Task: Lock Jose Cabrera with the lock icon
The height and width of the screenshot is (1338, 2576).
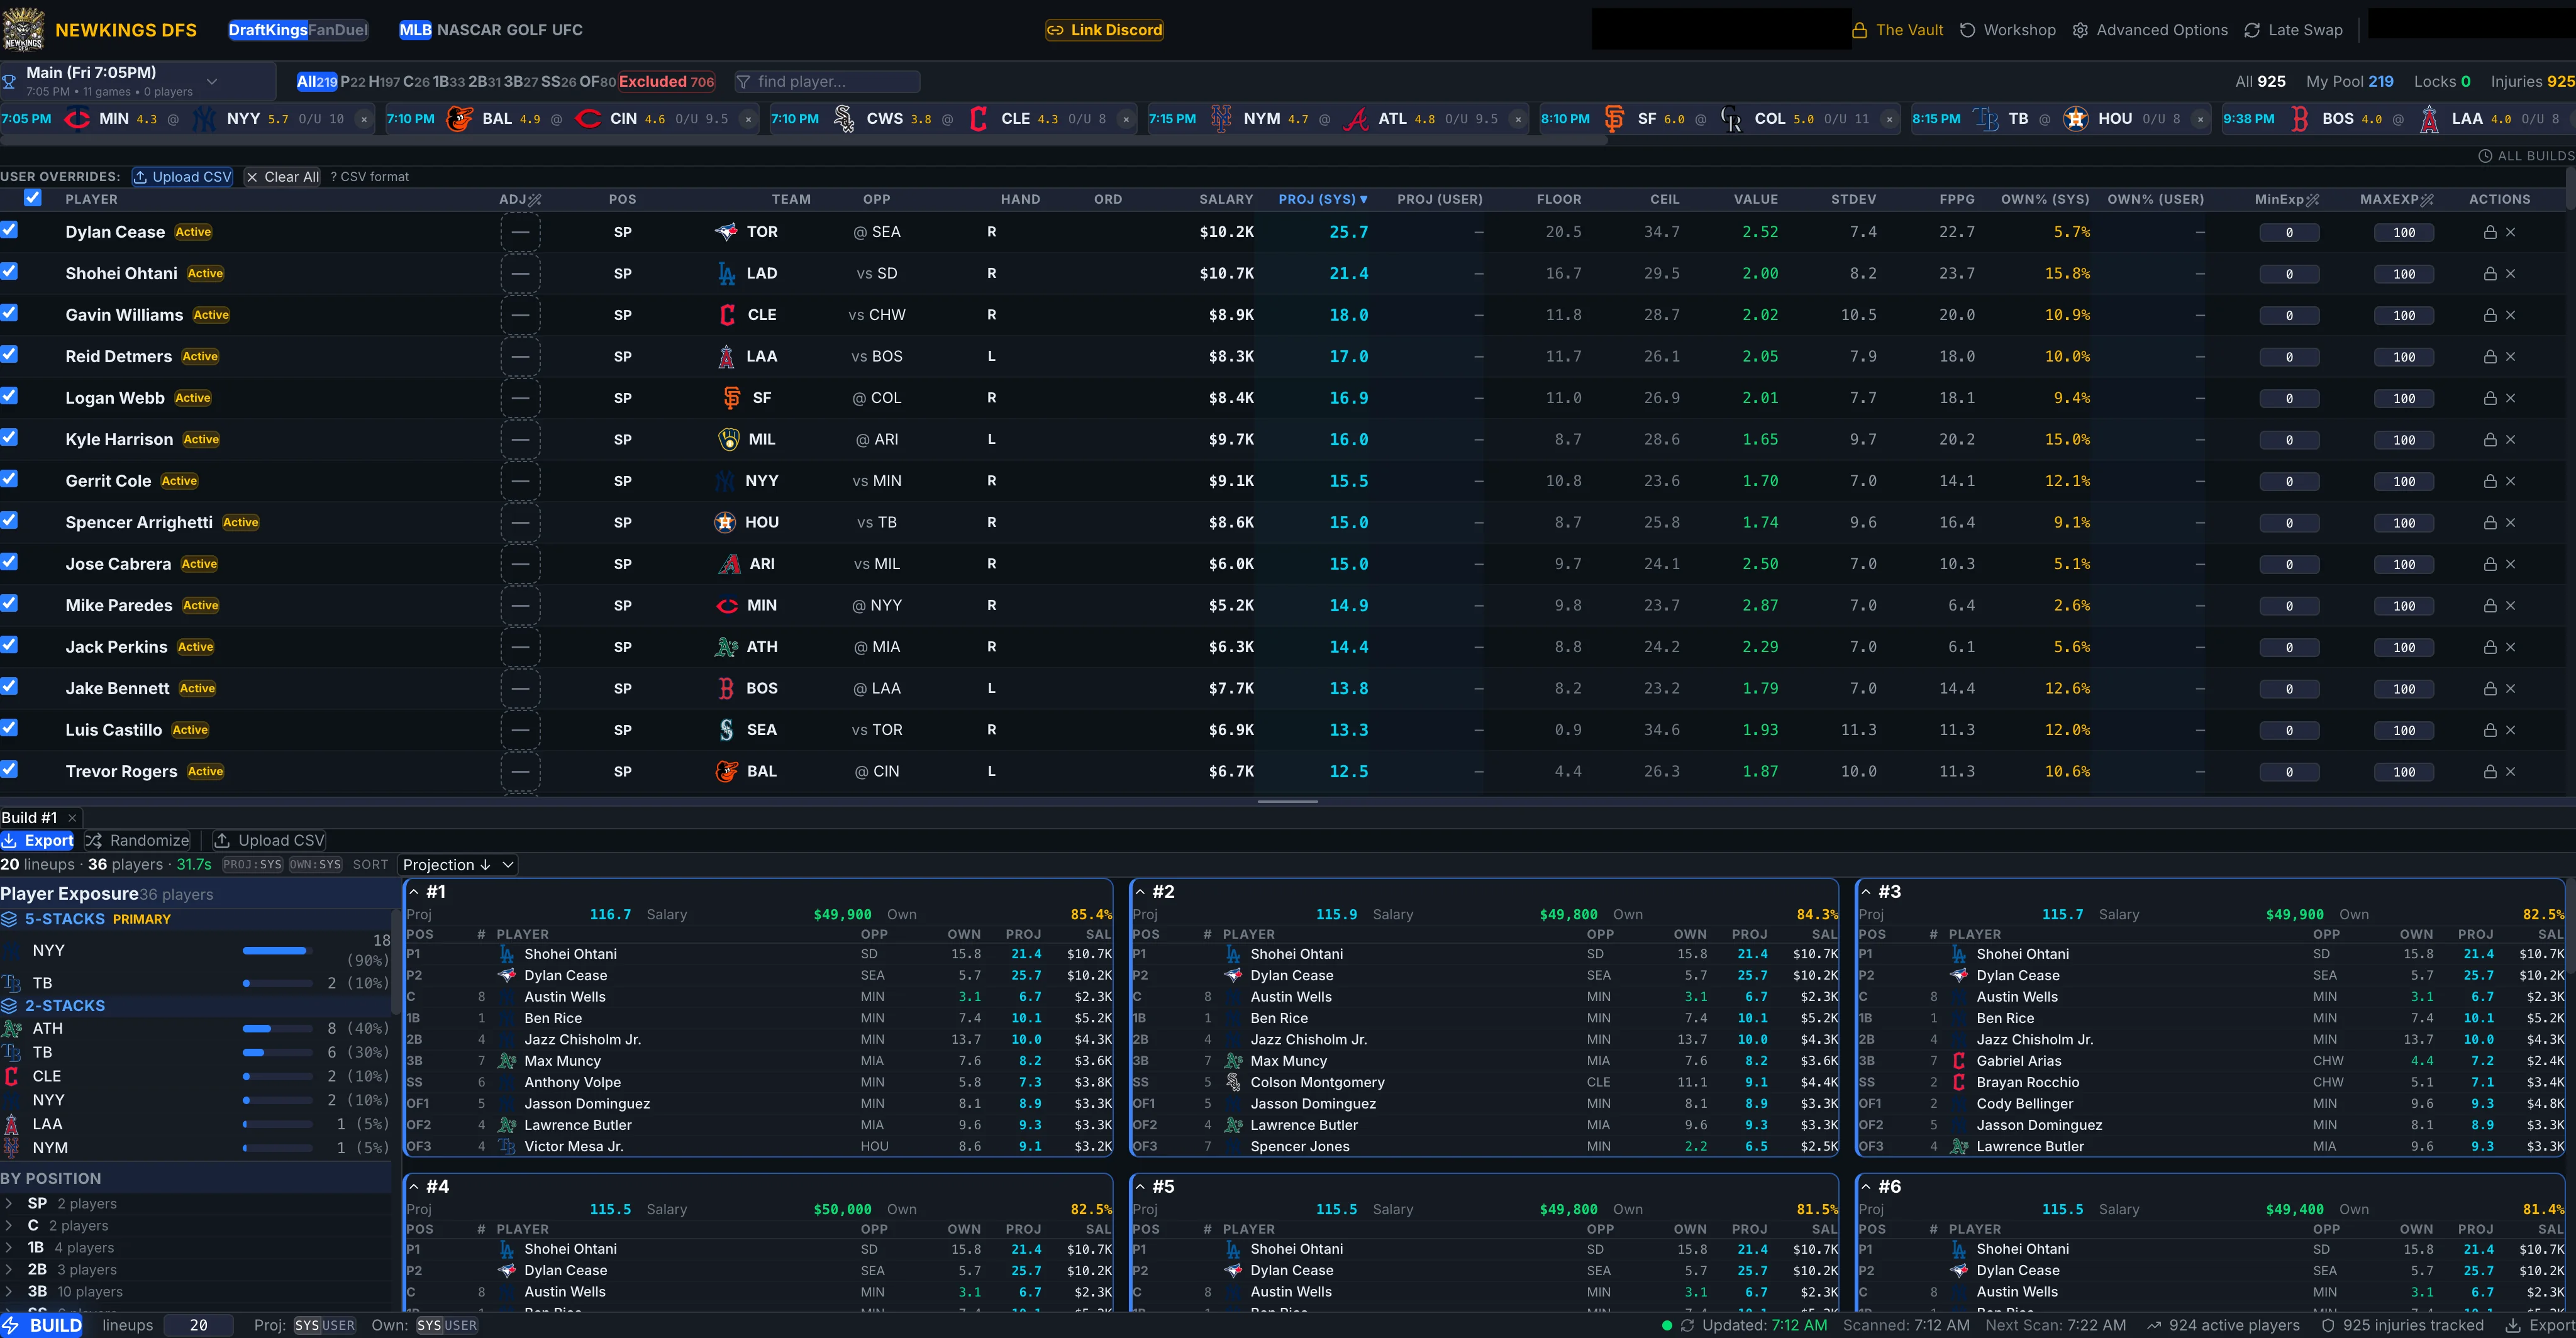Action: (x=2490, y=564)
